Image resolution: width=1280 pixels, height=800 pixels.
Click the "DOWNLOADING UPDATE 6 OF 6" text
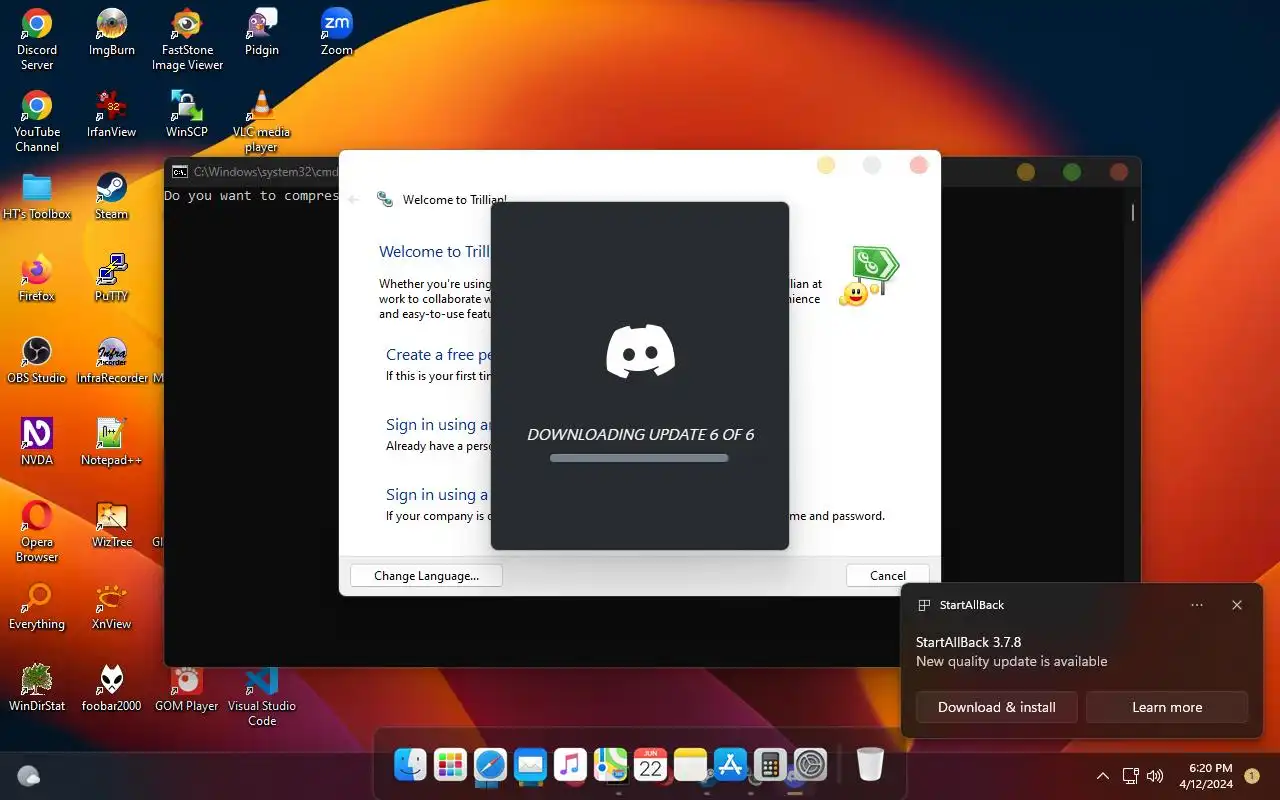pos(640,434)
